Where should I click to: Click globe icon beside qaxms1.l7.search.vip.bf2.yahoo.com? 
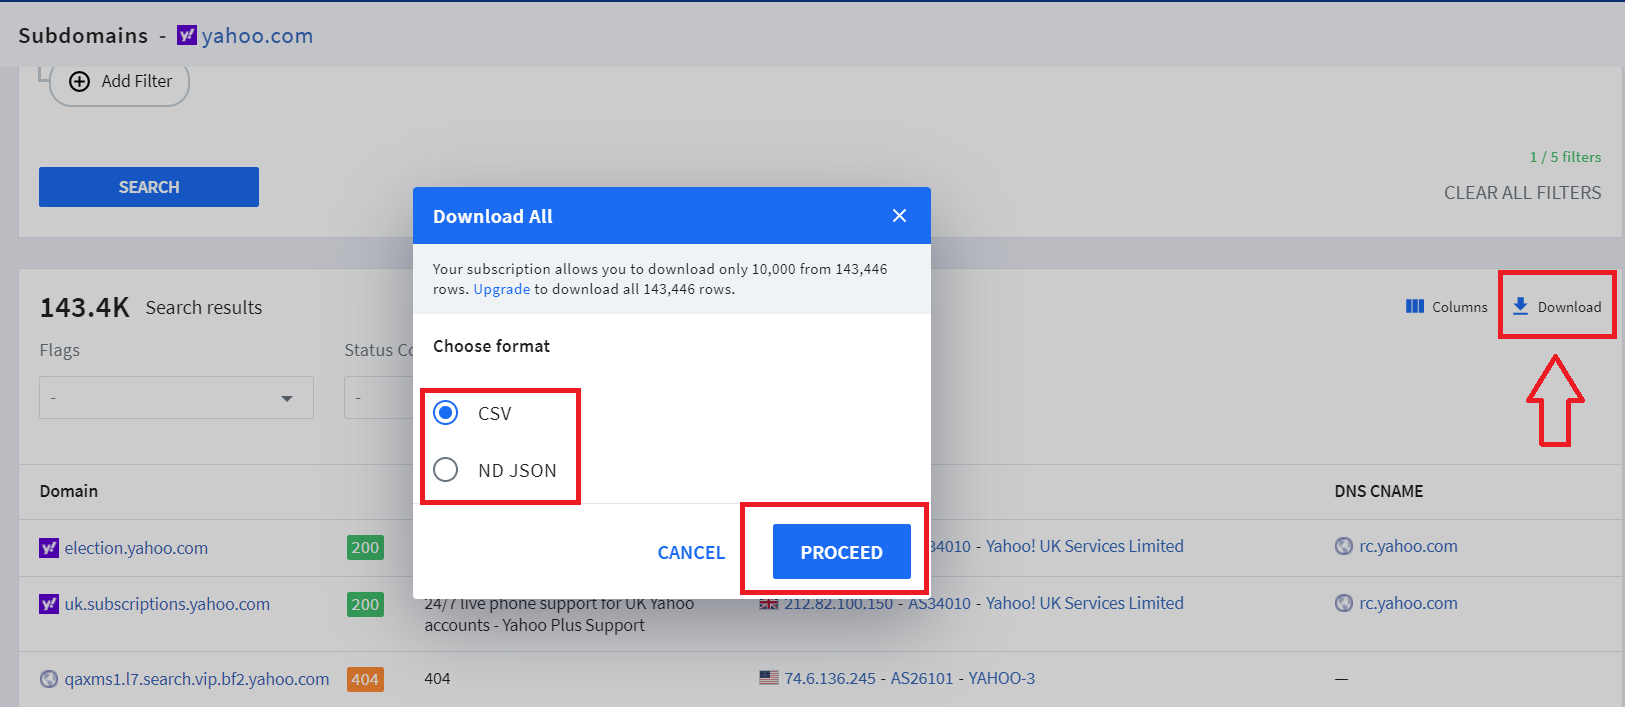pyautogui.click(x=49, y=679)
